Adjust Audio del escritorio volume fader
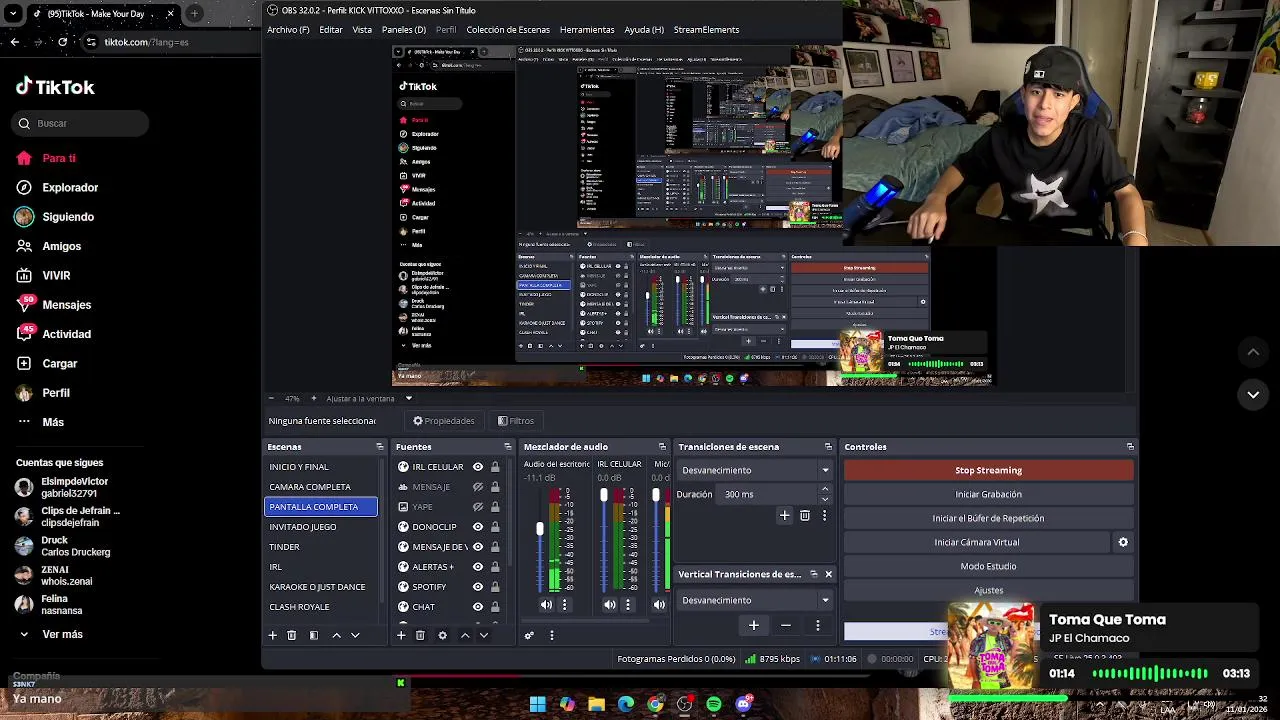 (540, 528)
